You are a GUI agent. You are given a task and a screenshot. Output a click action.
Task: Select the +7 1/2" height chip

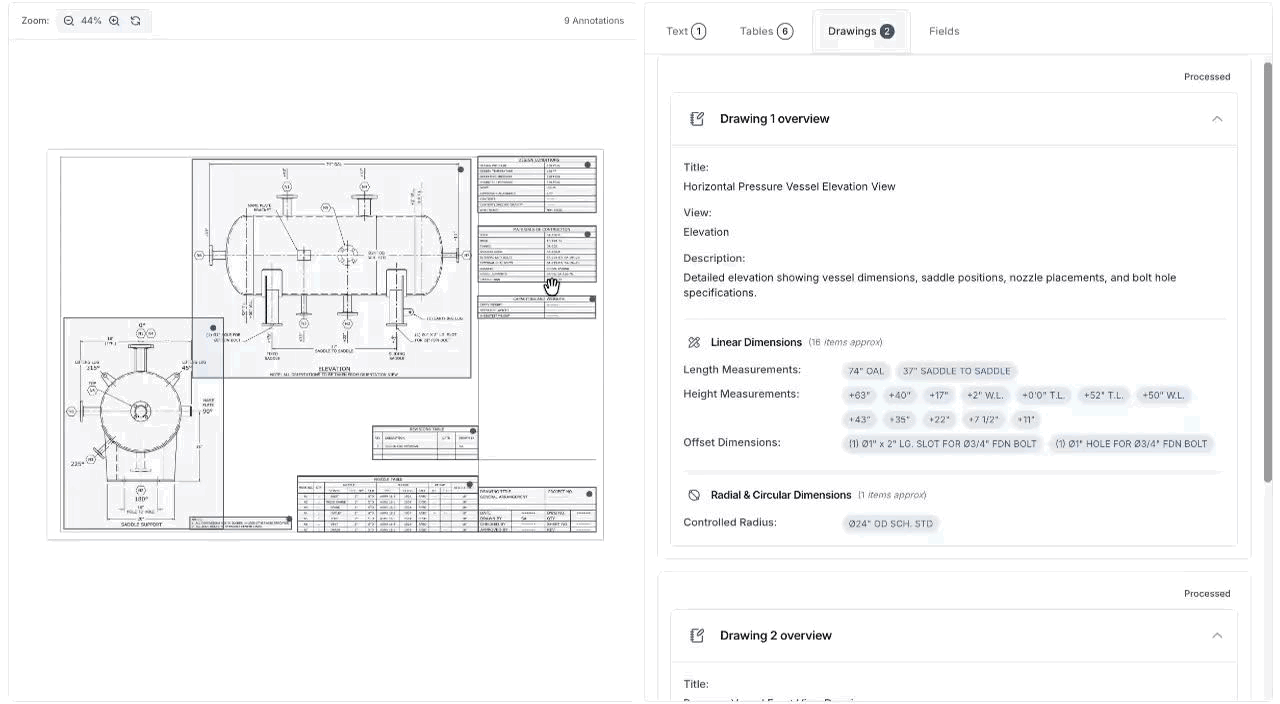(x=984, y=420)
